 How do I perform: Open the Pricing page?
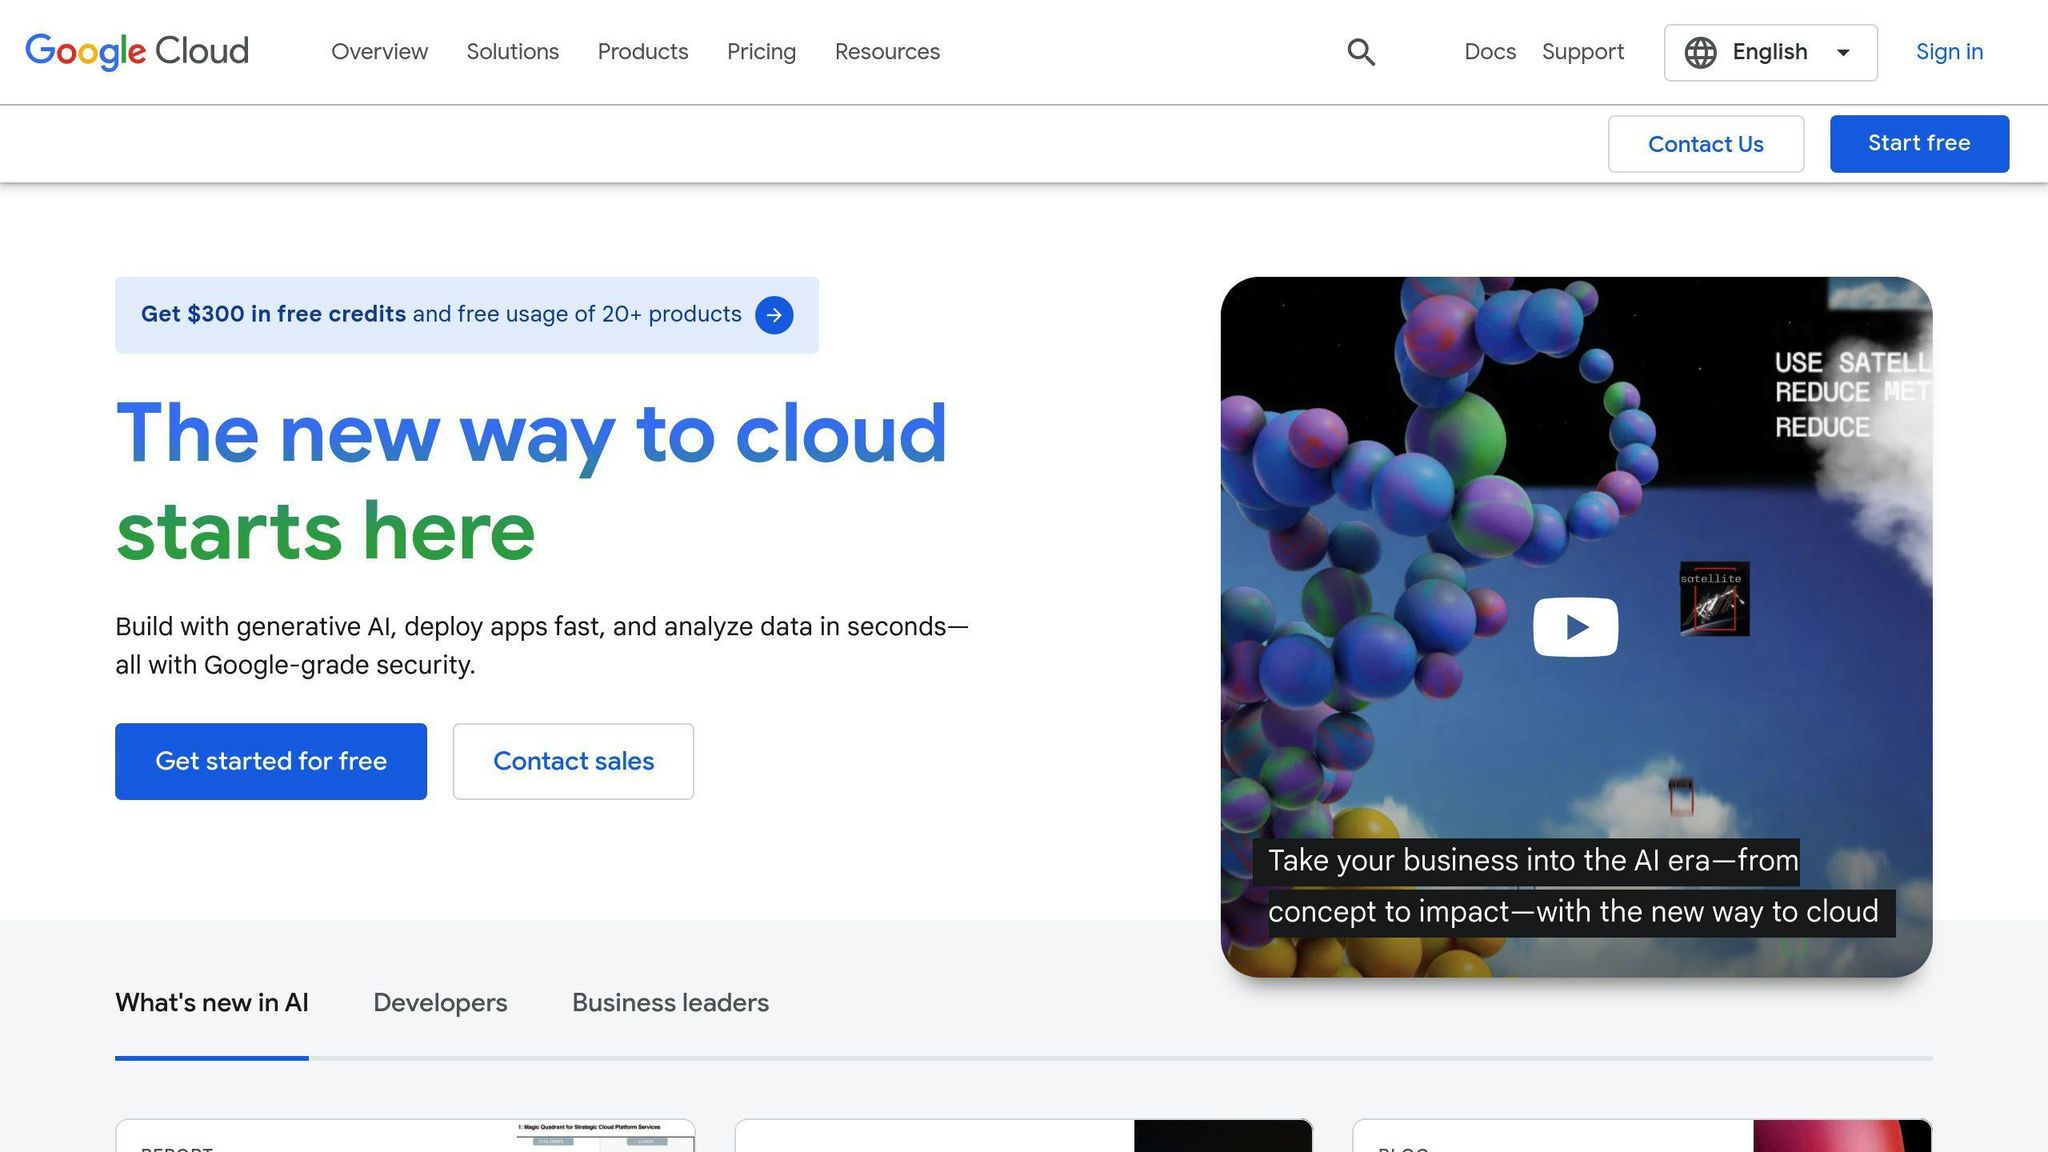coord(761,51)
